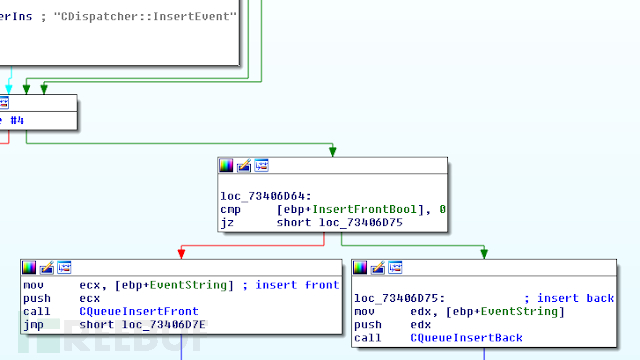This screenshot has height=360, width=640.
Task: Click group icon in the #4 node
Action: point(4,103)
